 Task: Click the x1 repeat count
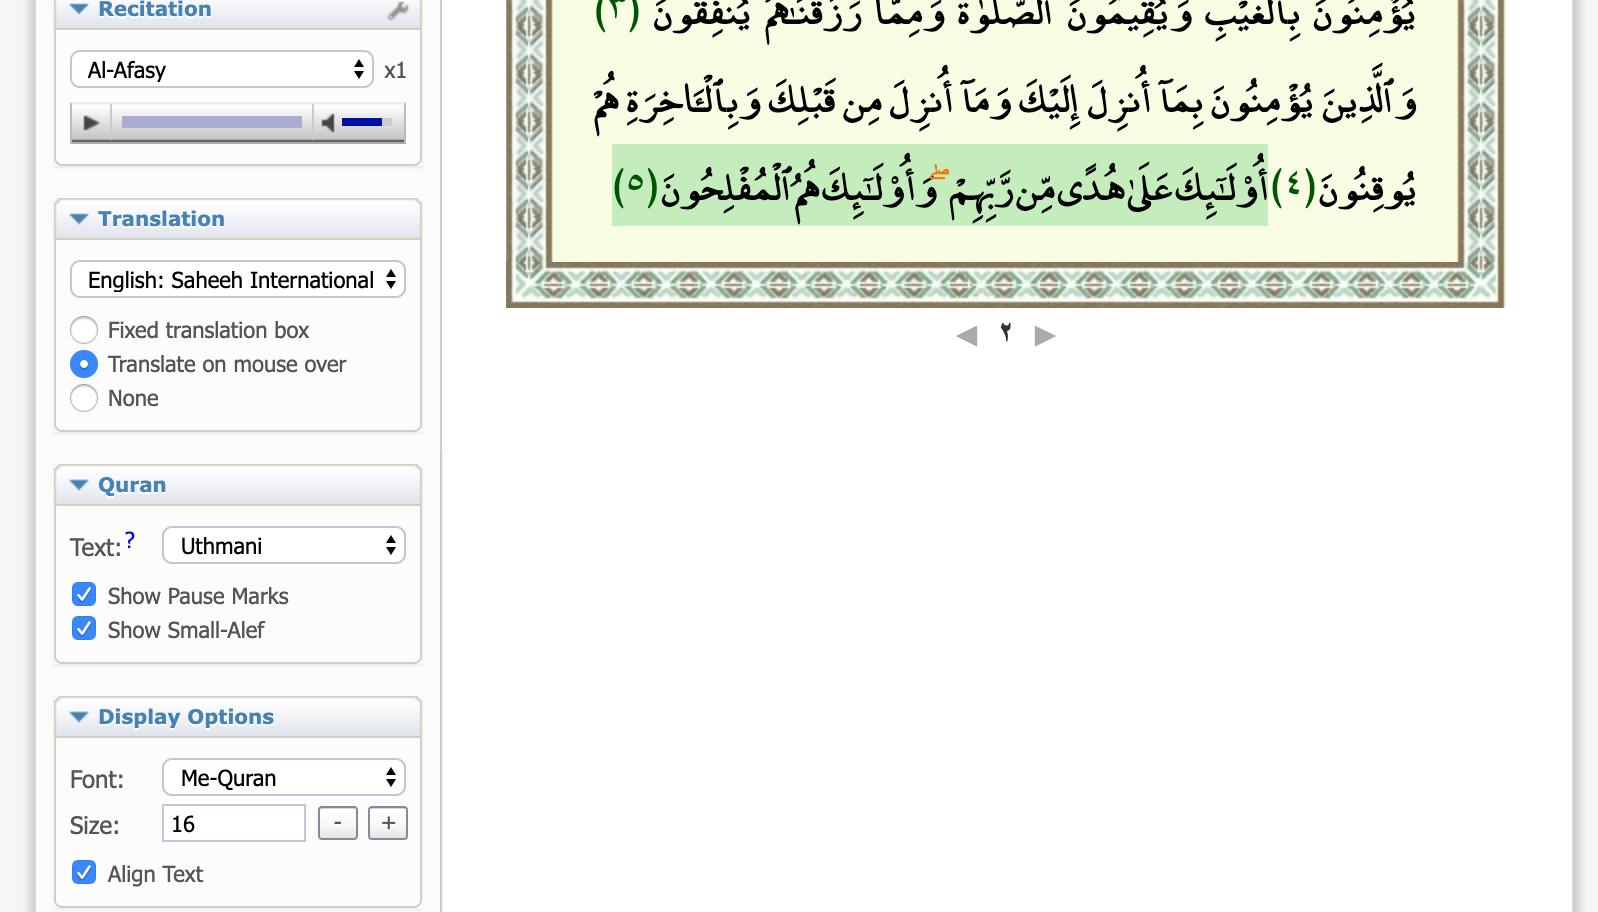pyautogui.click(x=395, y=71)
